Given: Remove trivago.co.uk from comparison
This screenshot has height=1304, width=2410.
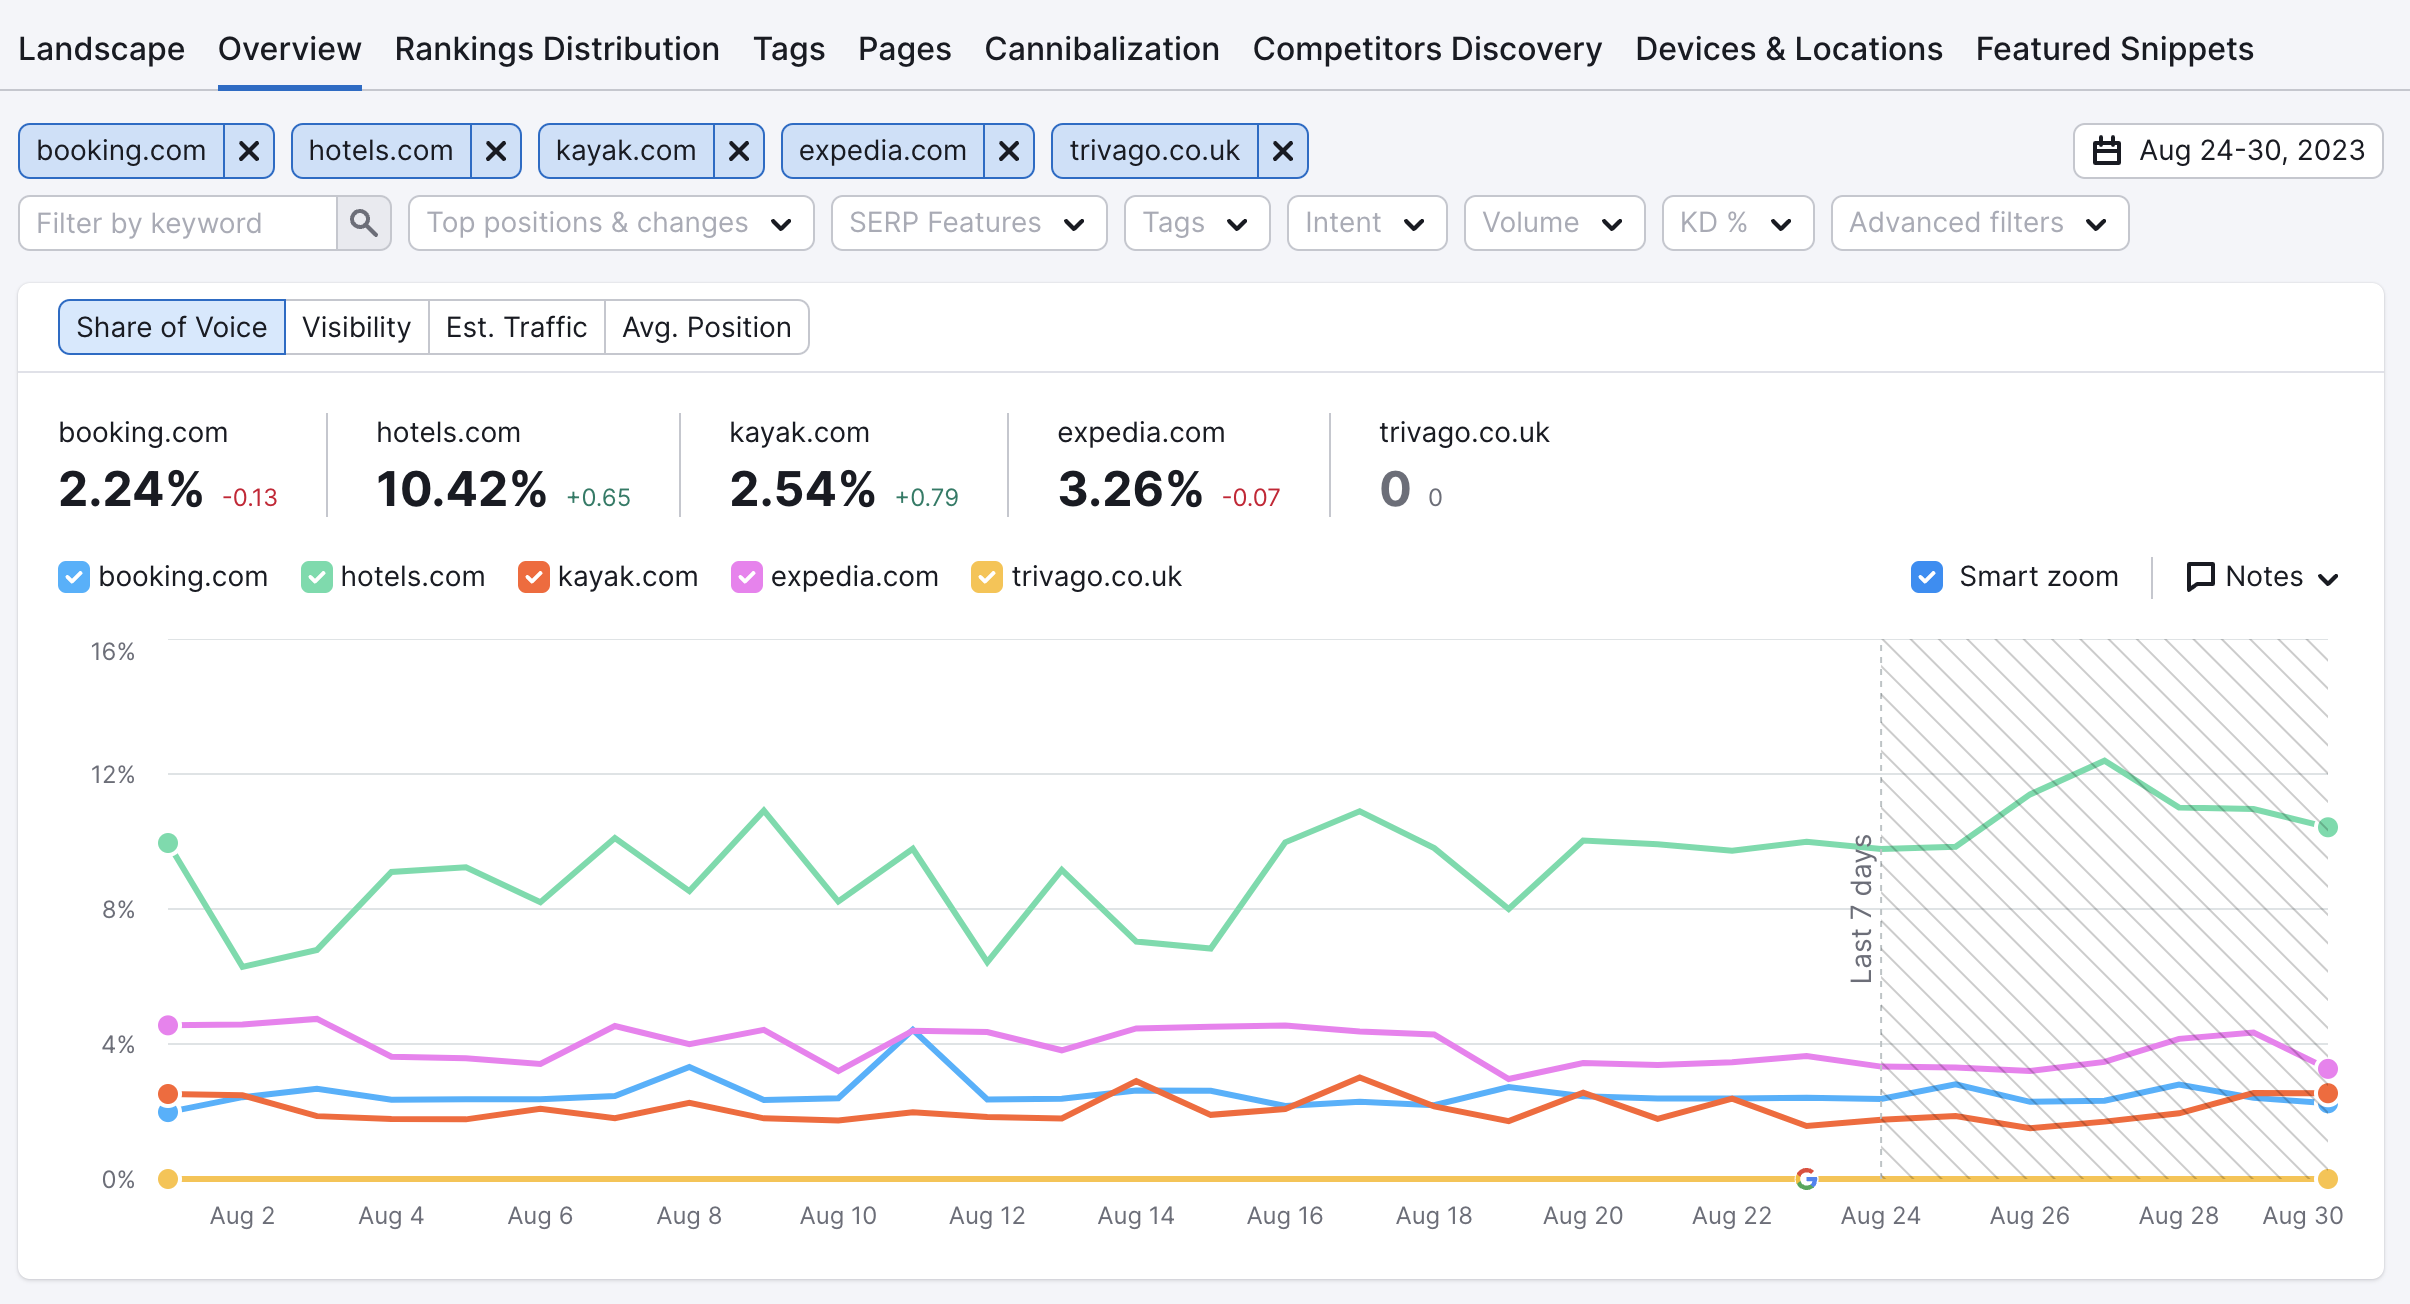Looking at the screenshot, I should click(x=1286, y=151).
